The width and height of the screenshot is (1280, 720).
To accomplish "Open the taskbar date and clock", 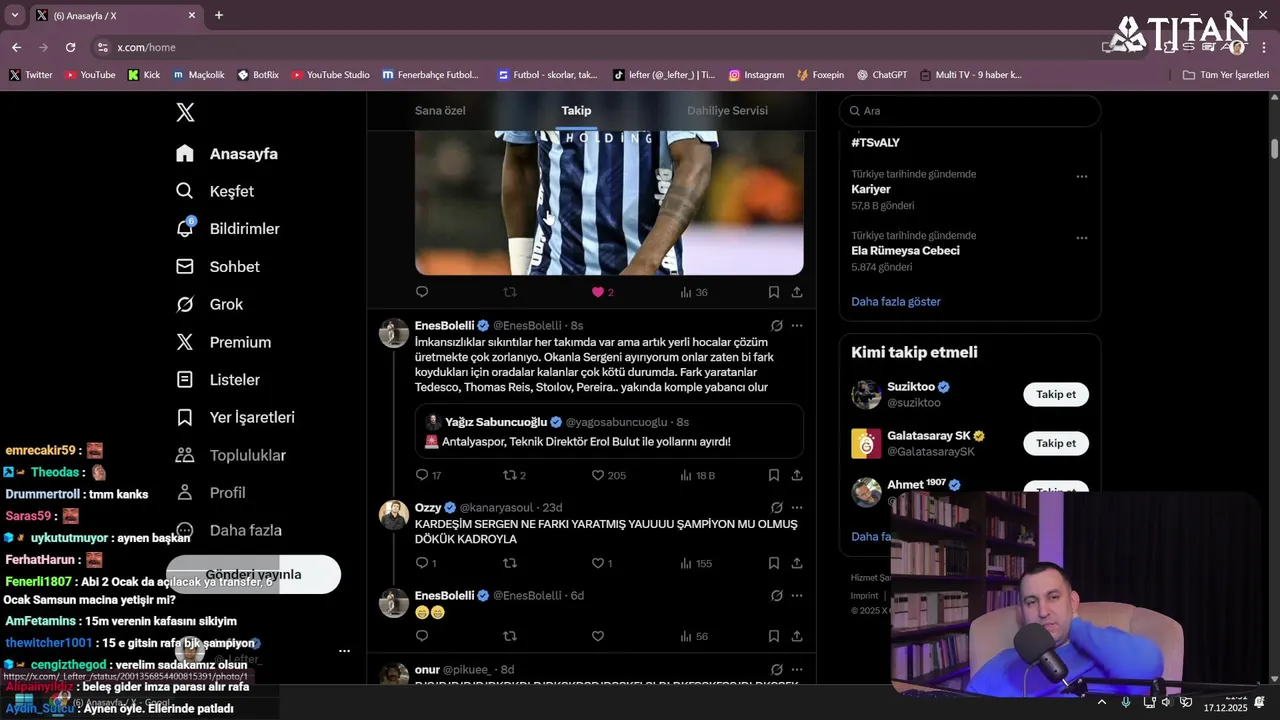I will tap(1224, 702).
